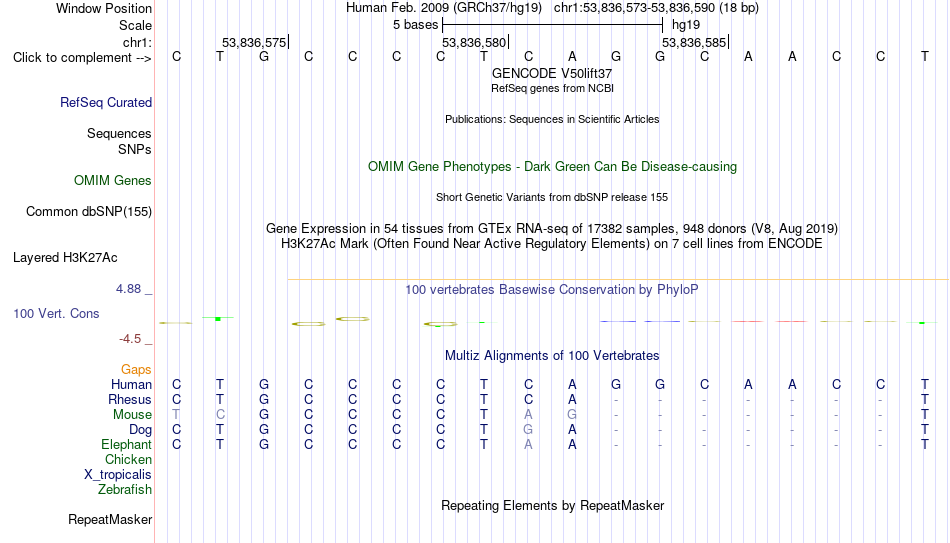The image size is (950, 543).
Task: Select the Sequences track label
Action: click(x=119, y=133)
